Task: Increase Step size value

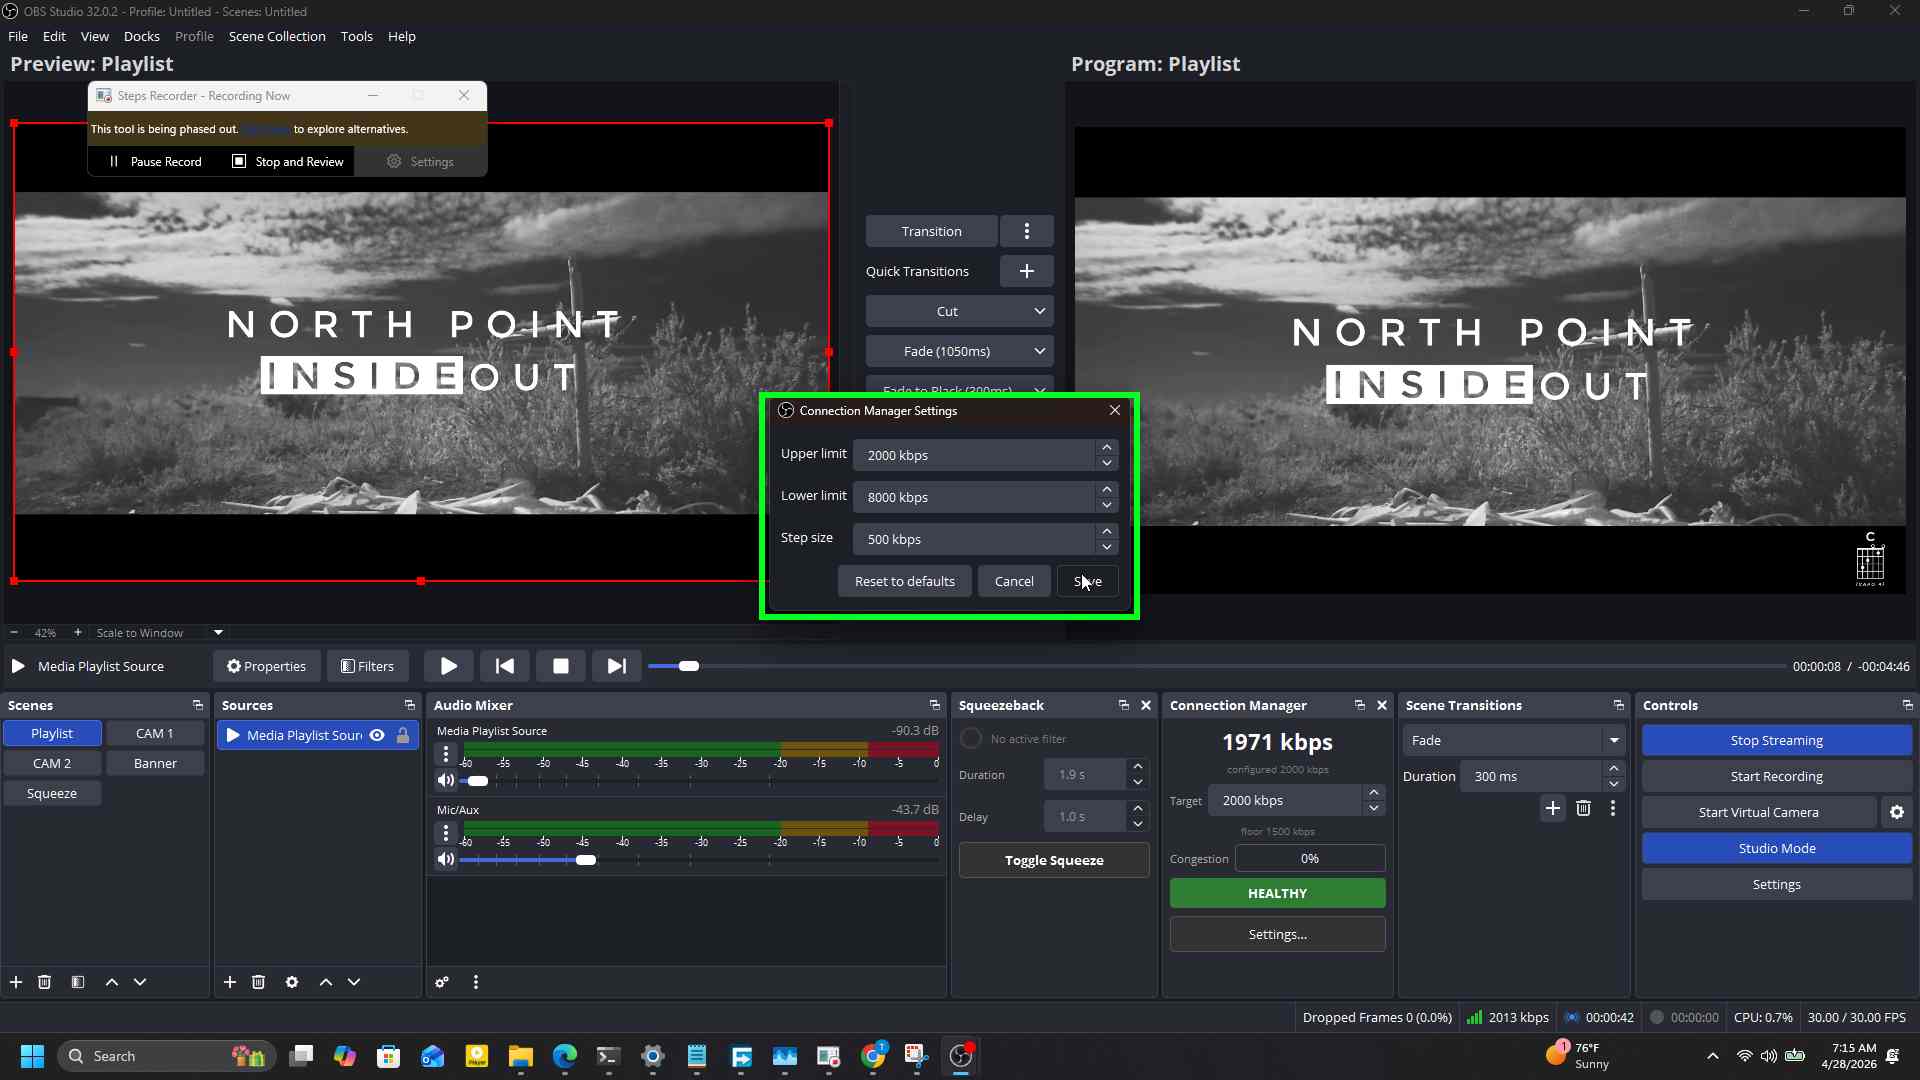Action: [1106, 531]
